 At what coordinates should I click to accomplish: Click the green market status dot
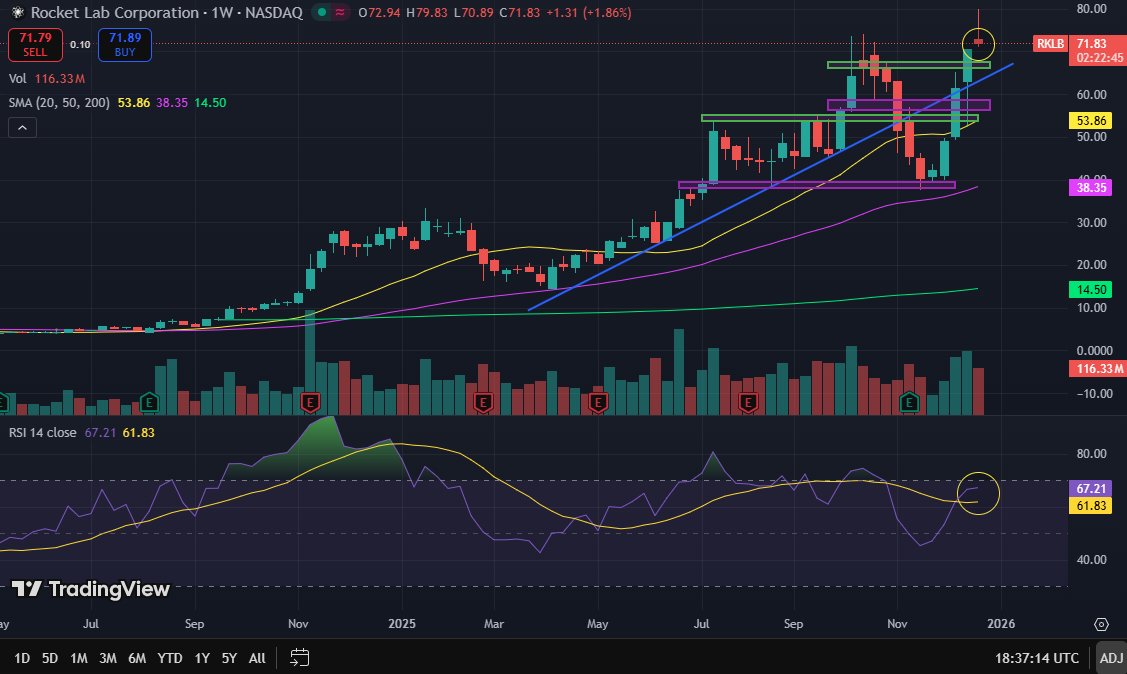point(323,12)
